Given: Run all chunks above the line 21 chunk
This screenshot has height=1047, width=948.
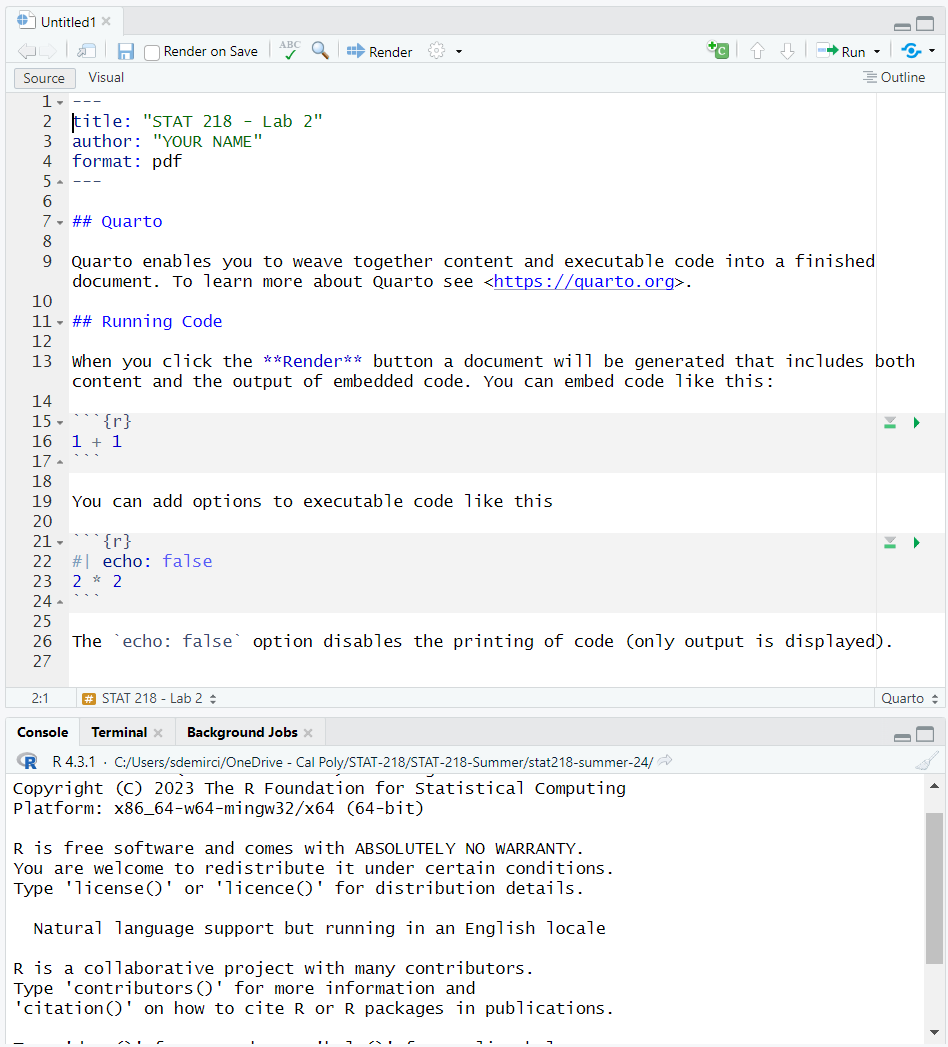Looking at the screenshot, I should click(x=889, y=543).
